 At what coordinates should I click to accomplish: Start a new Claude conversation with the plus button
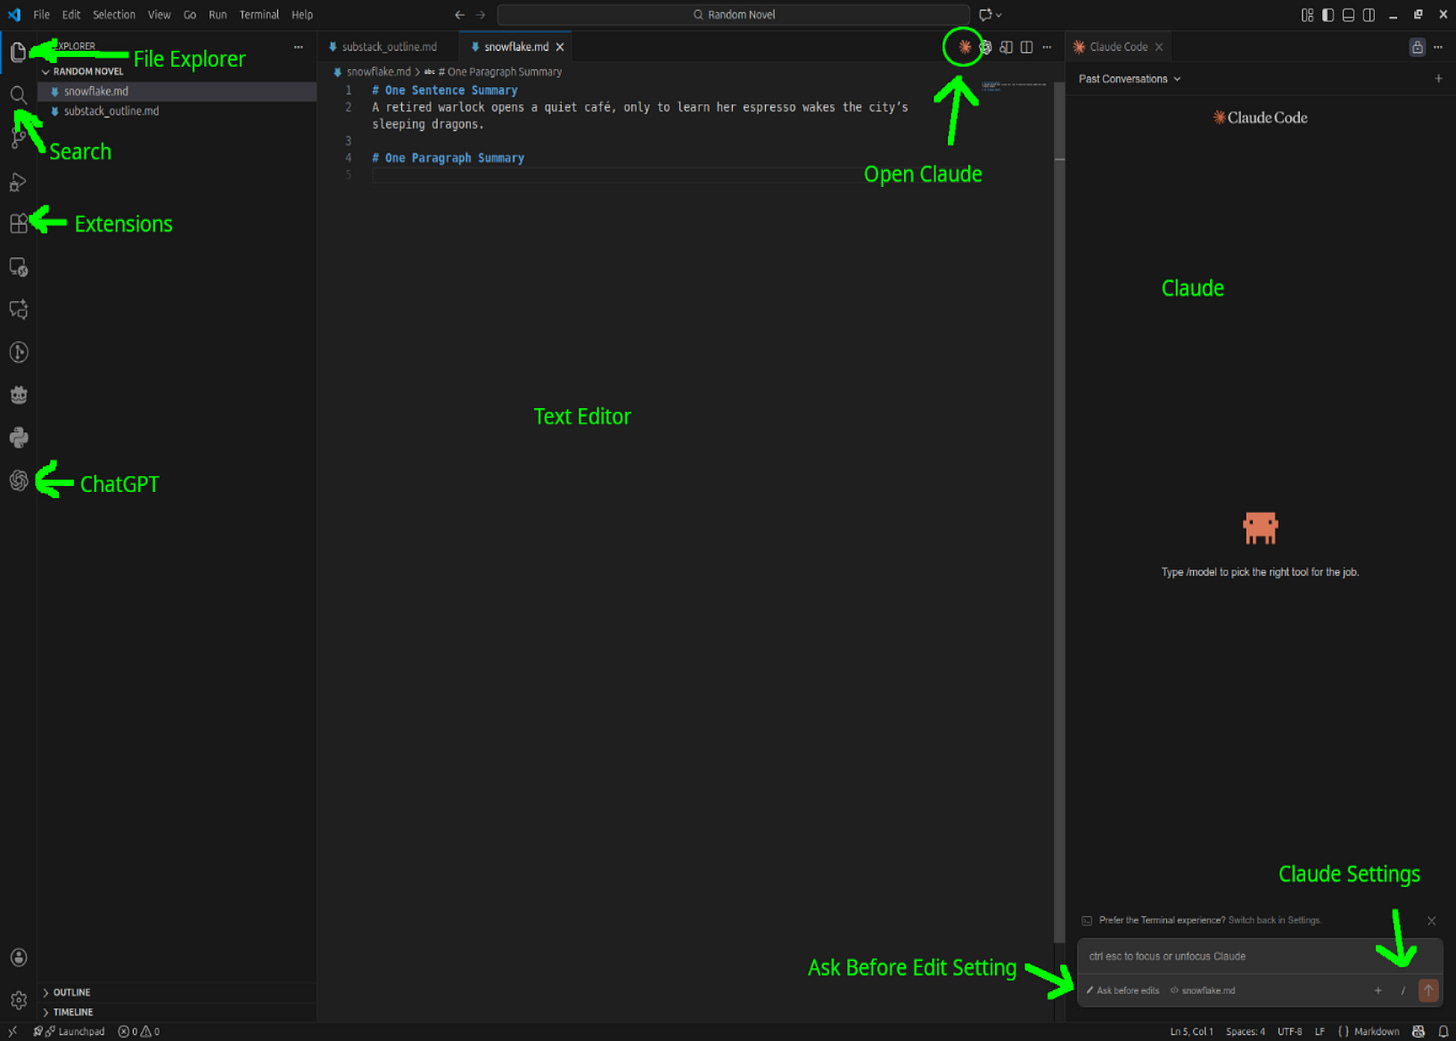(1437, 78)
